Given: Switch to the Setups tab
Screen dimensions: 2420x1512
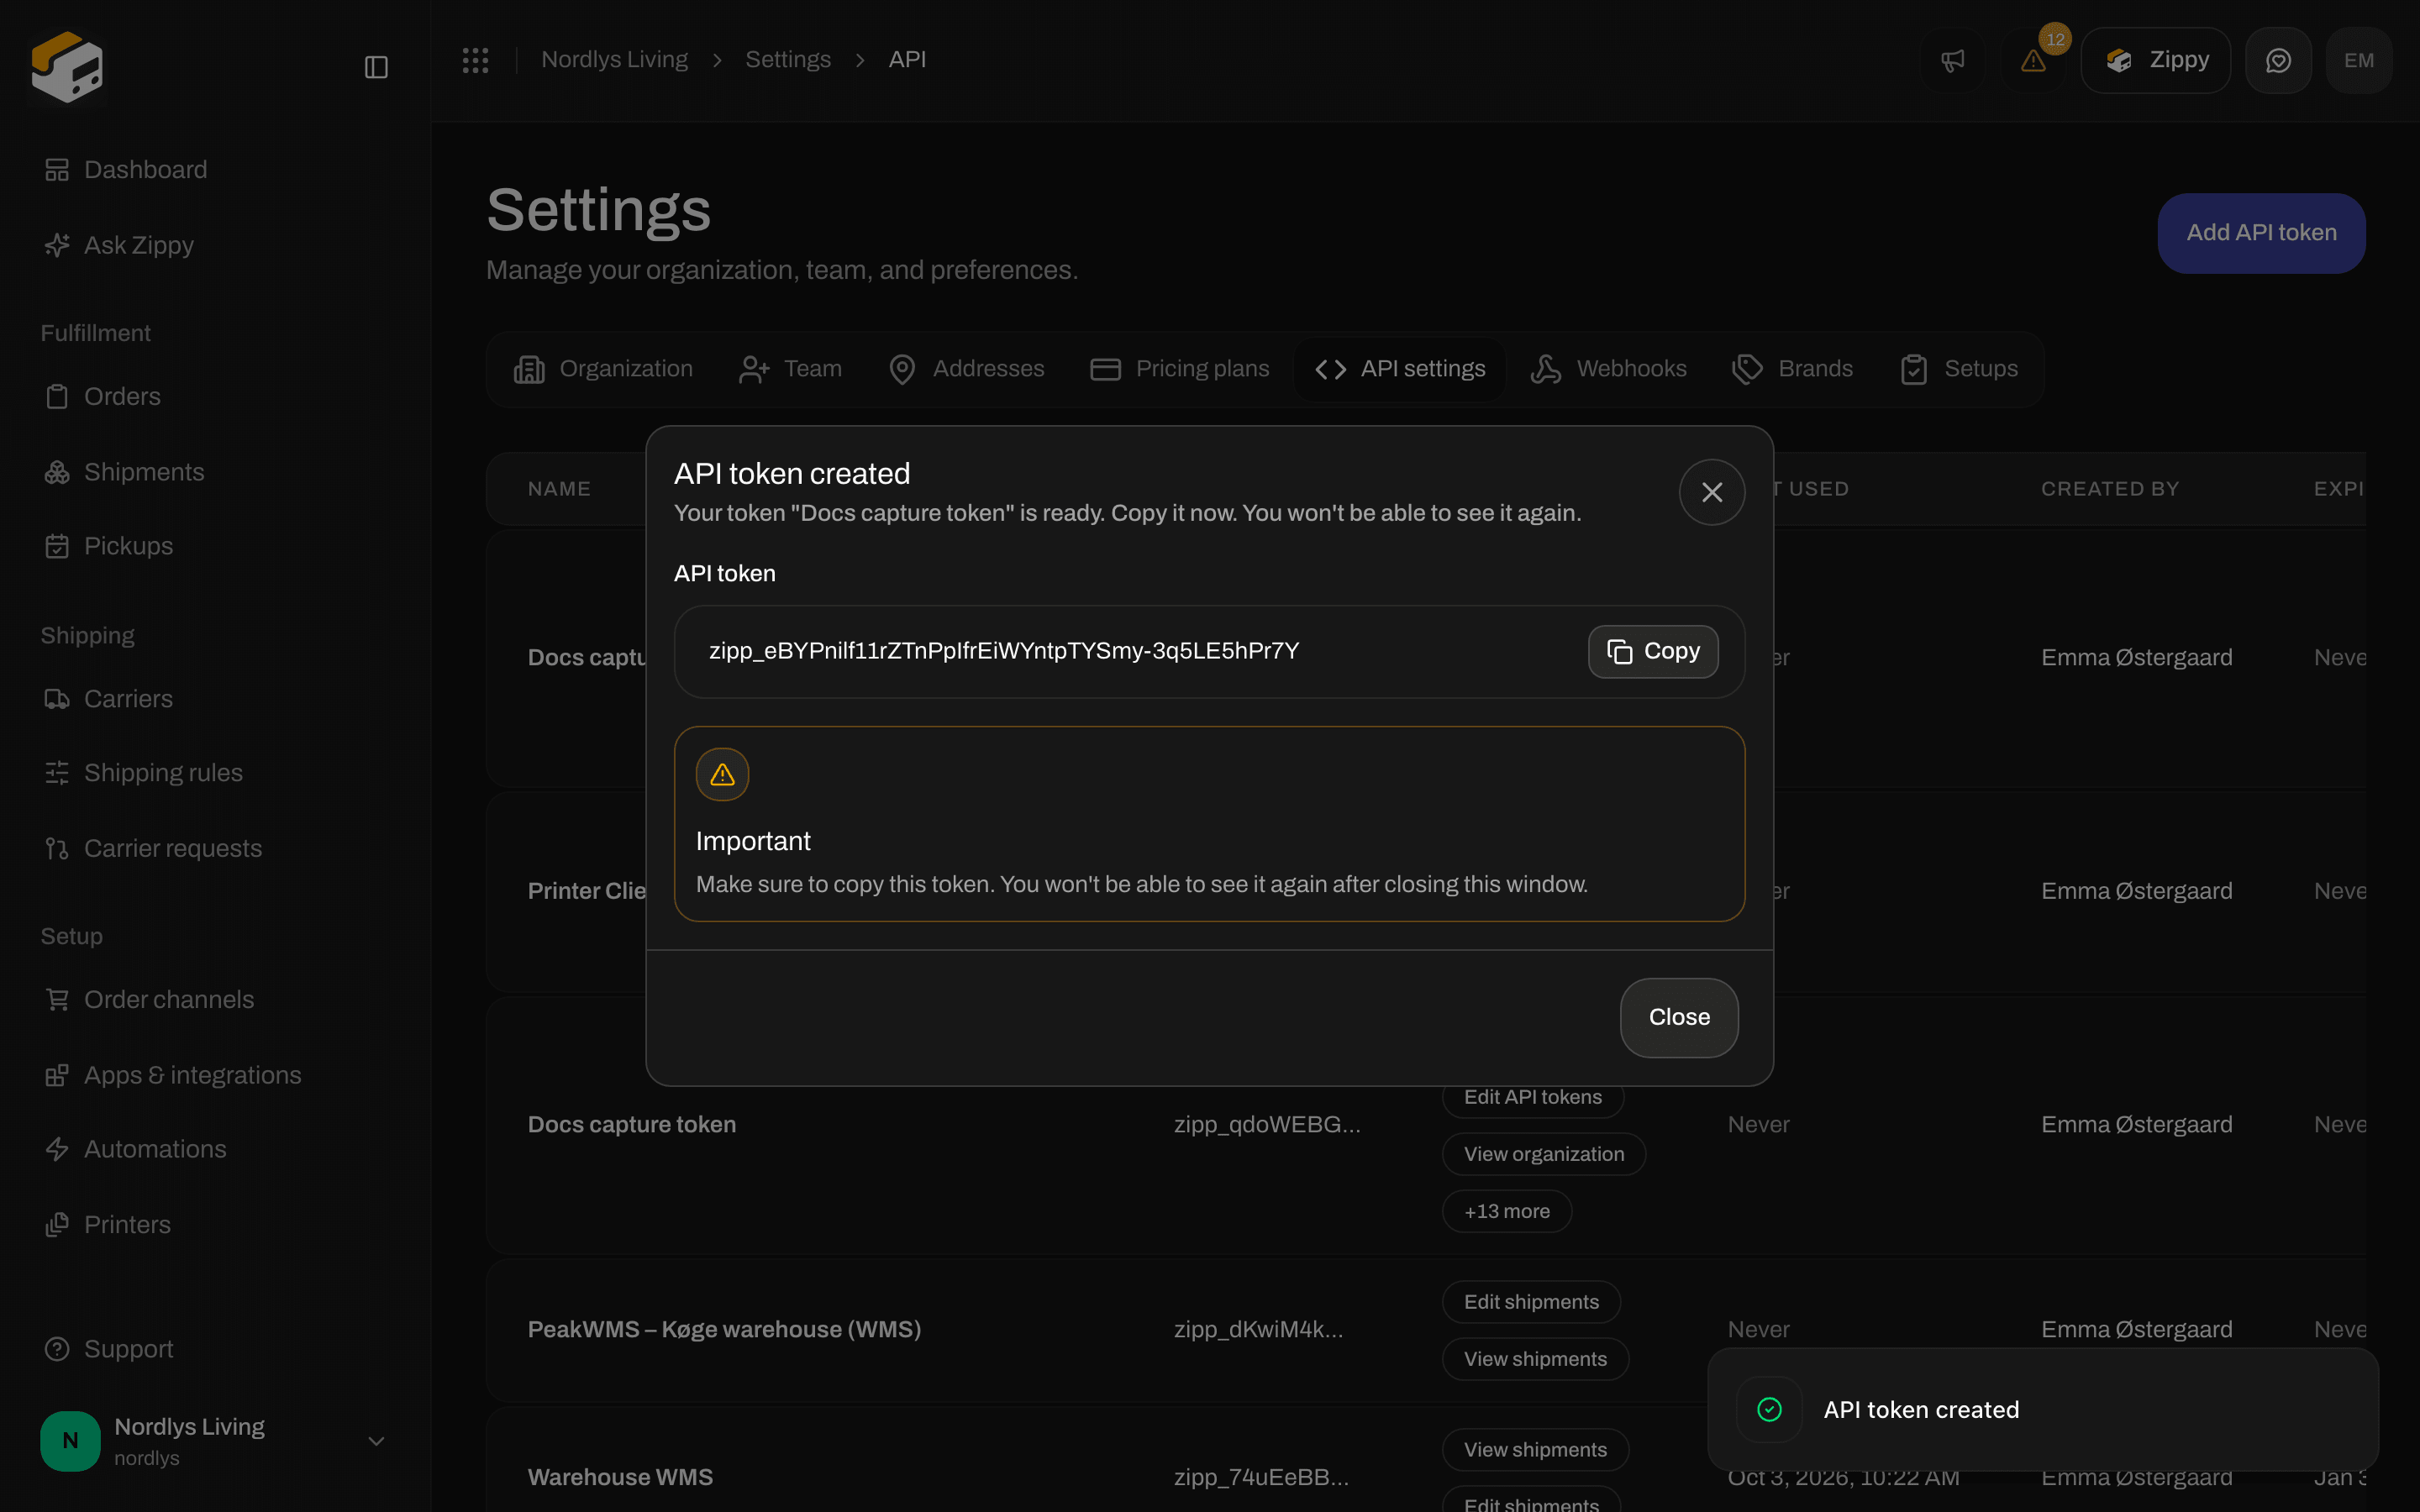Looking at the screenshot, I should coord(1958,369).
